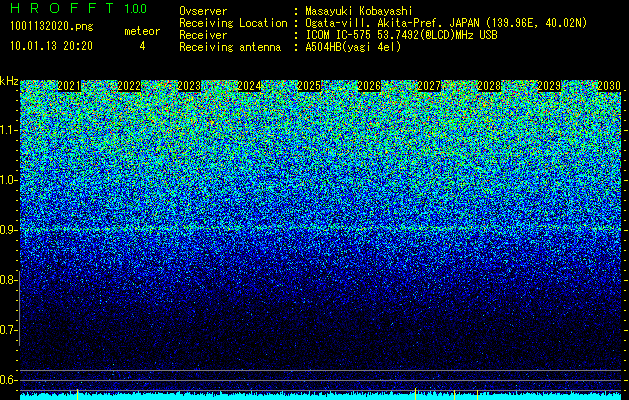Image resolution: width=629 pixels, height=400 pixels.
Task: Click the 2027 time label
Action: point(429,86)
